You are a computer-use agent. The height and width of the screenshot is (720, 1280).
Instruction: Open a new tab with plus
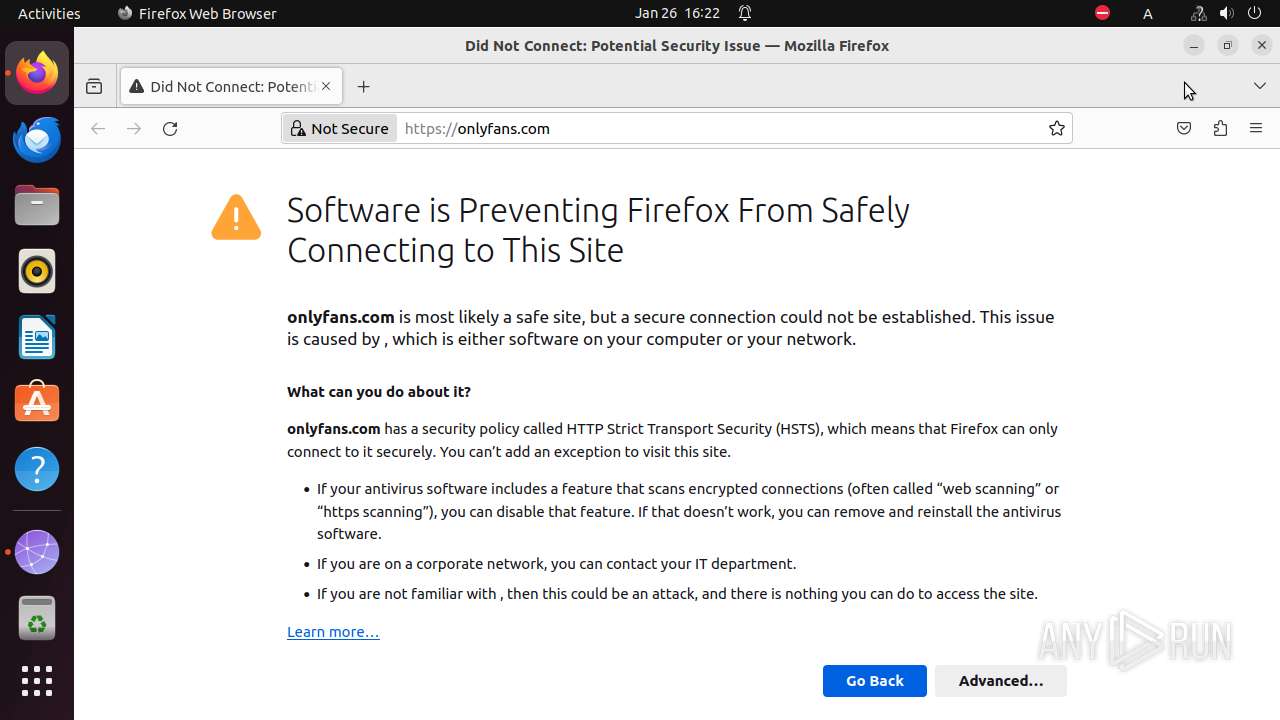coord(363,87)
